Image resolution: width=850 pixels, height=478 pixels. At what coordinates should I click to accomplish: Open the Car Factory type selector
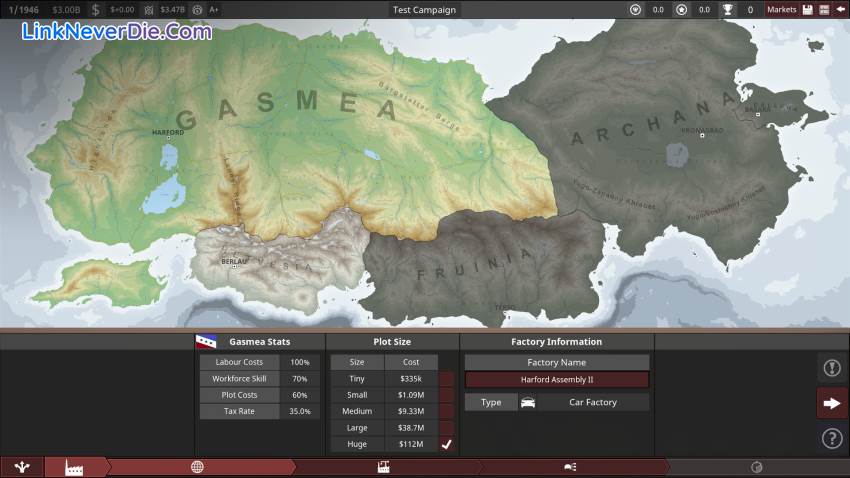coord(593,402)
